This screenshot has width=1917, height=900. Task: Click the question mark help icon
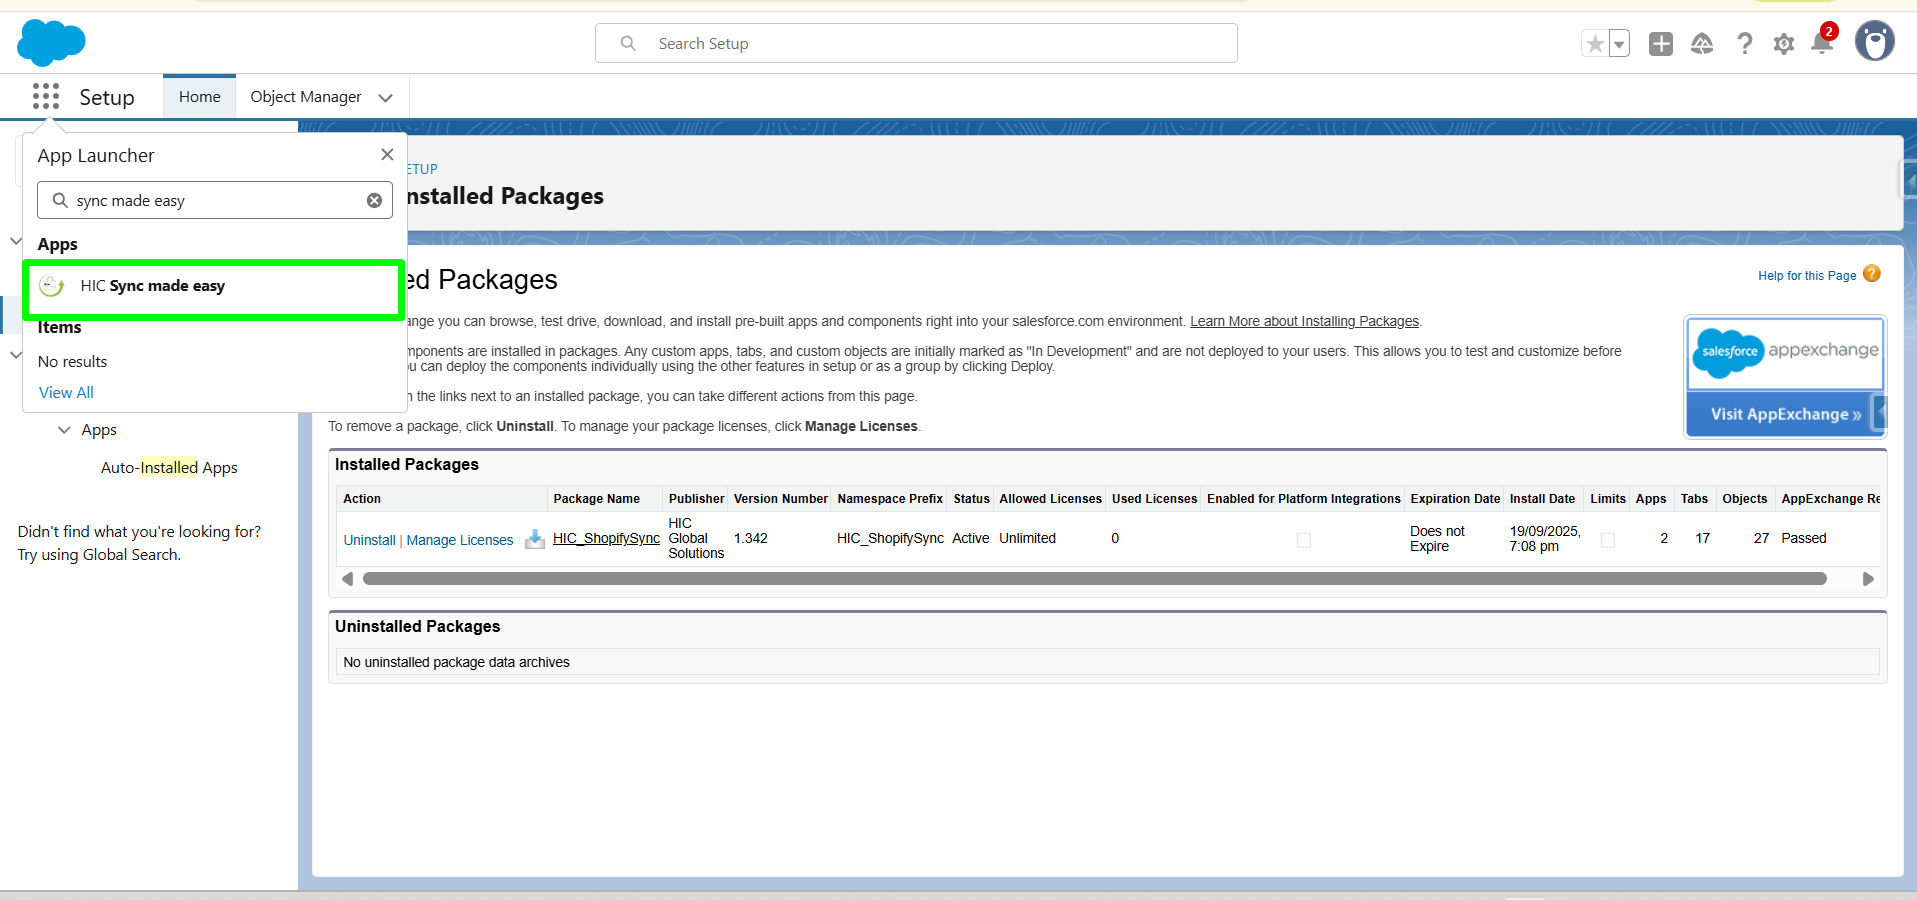(x=1744, y=44)
